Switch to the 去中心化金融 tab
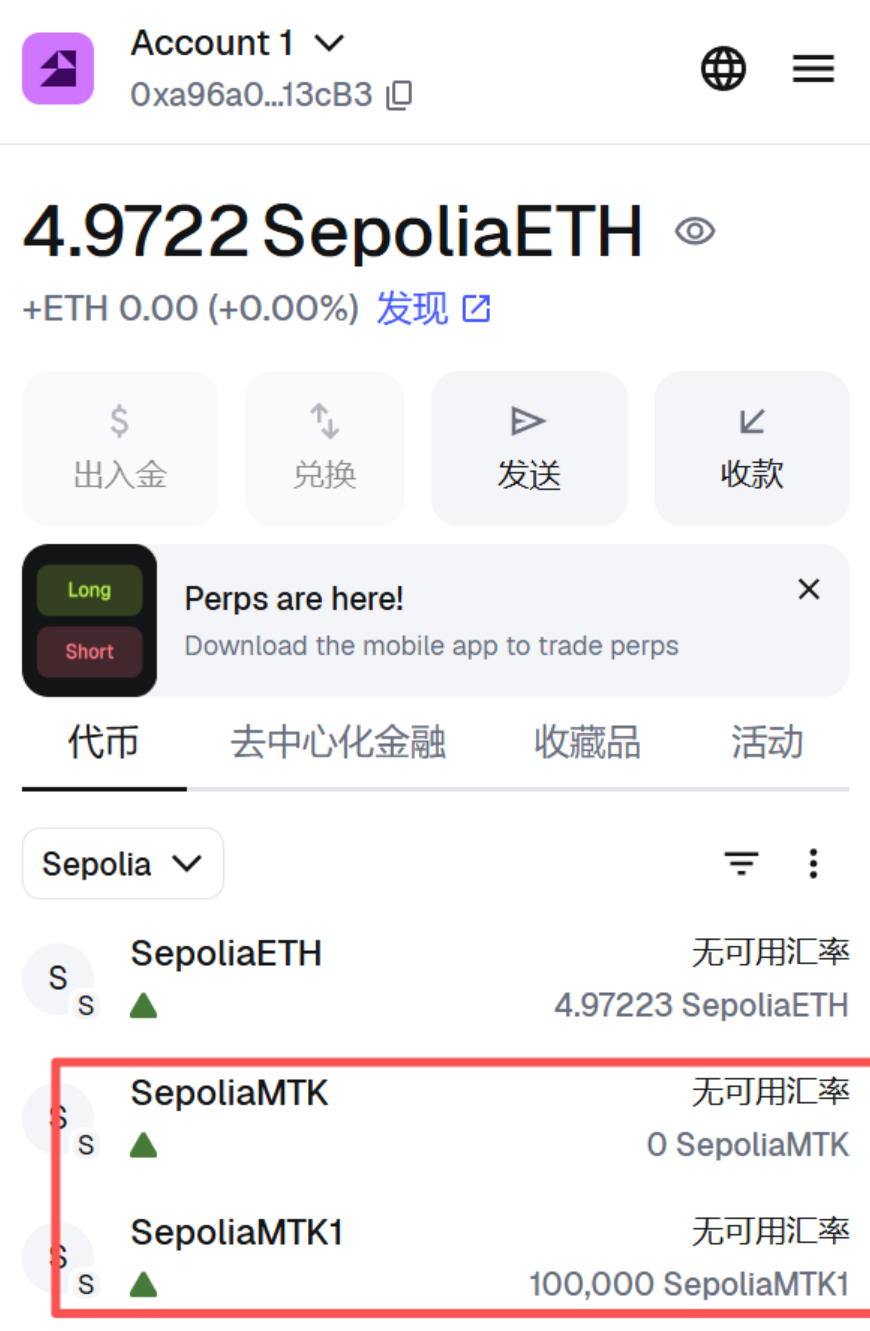This screenshot has height=1331, width=870. pyautogui.click(x=338, y=743)
